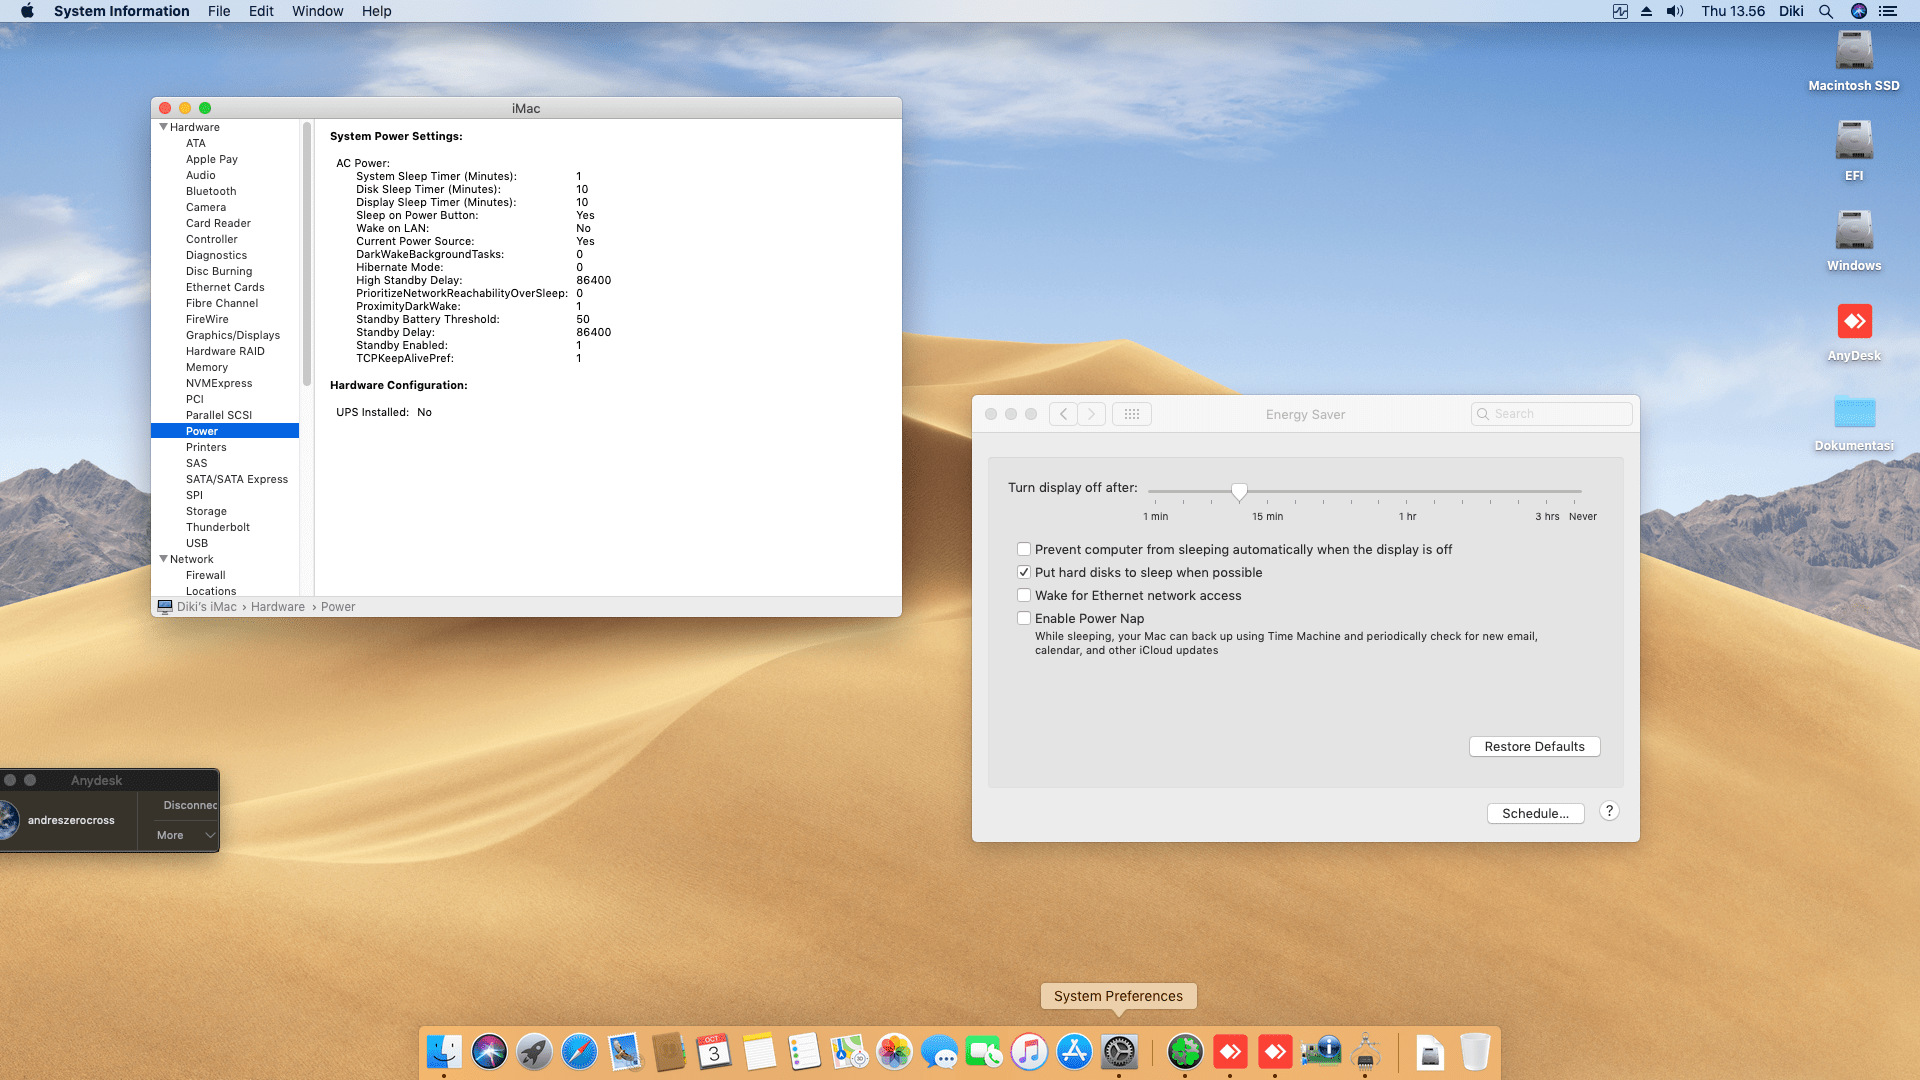Image resolution: width=1920 pixels, height=1080 pixels.
Task: Open the File menu of System Information
Action: (x=219, y=11)
